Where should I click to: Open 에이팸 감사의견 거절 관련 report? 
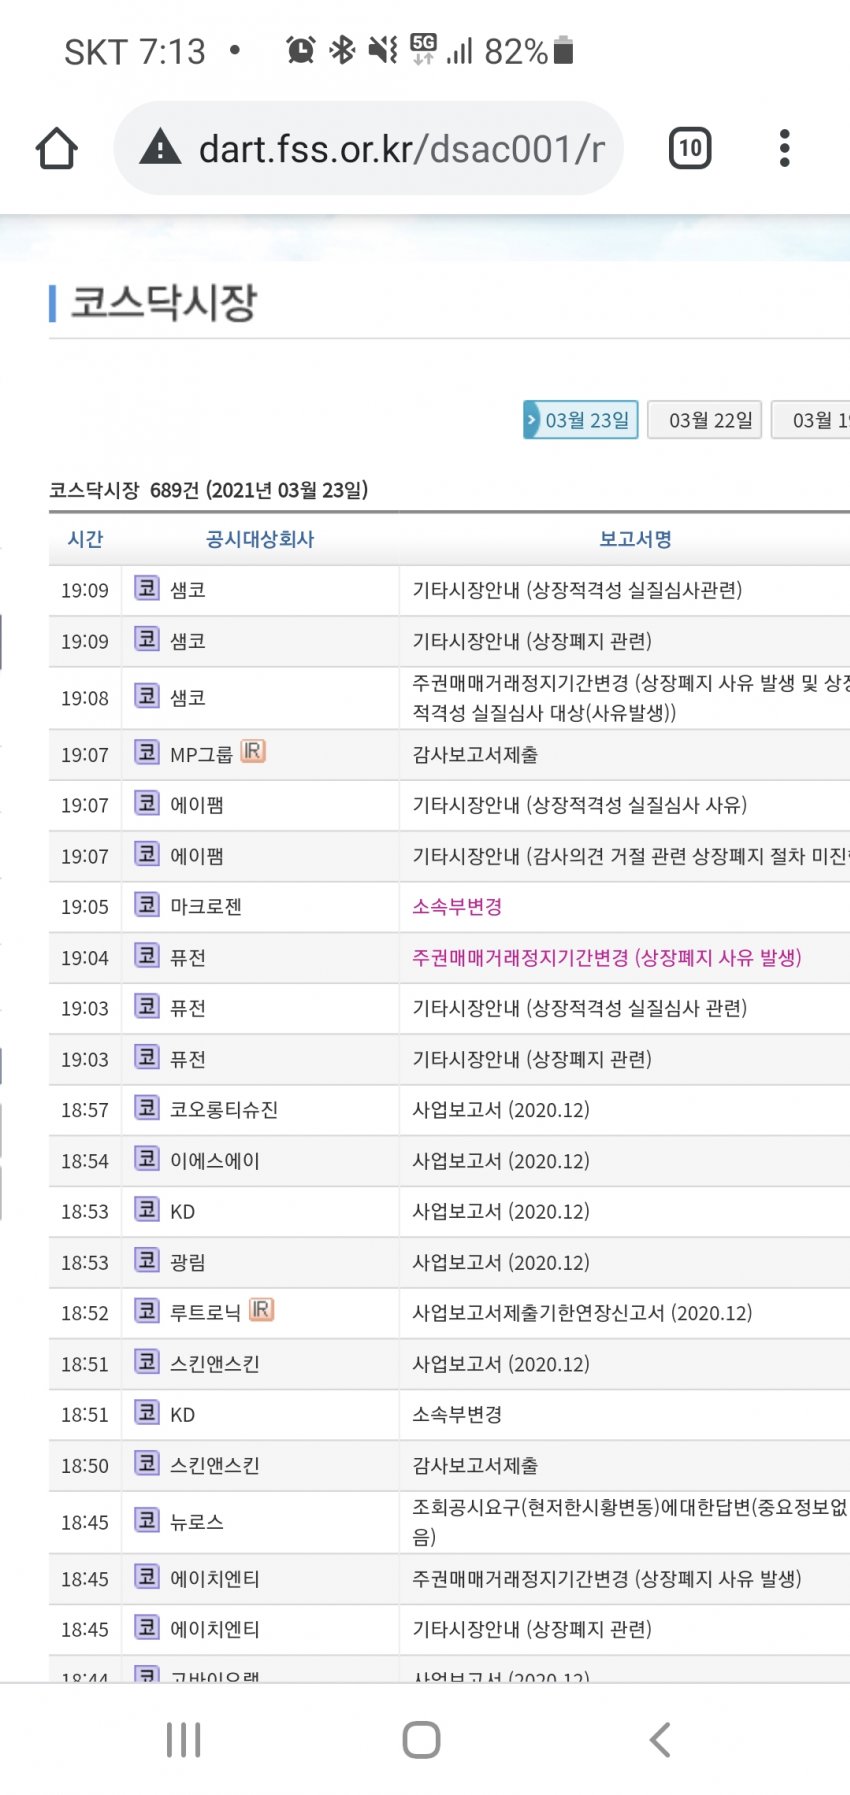point(631,856)
